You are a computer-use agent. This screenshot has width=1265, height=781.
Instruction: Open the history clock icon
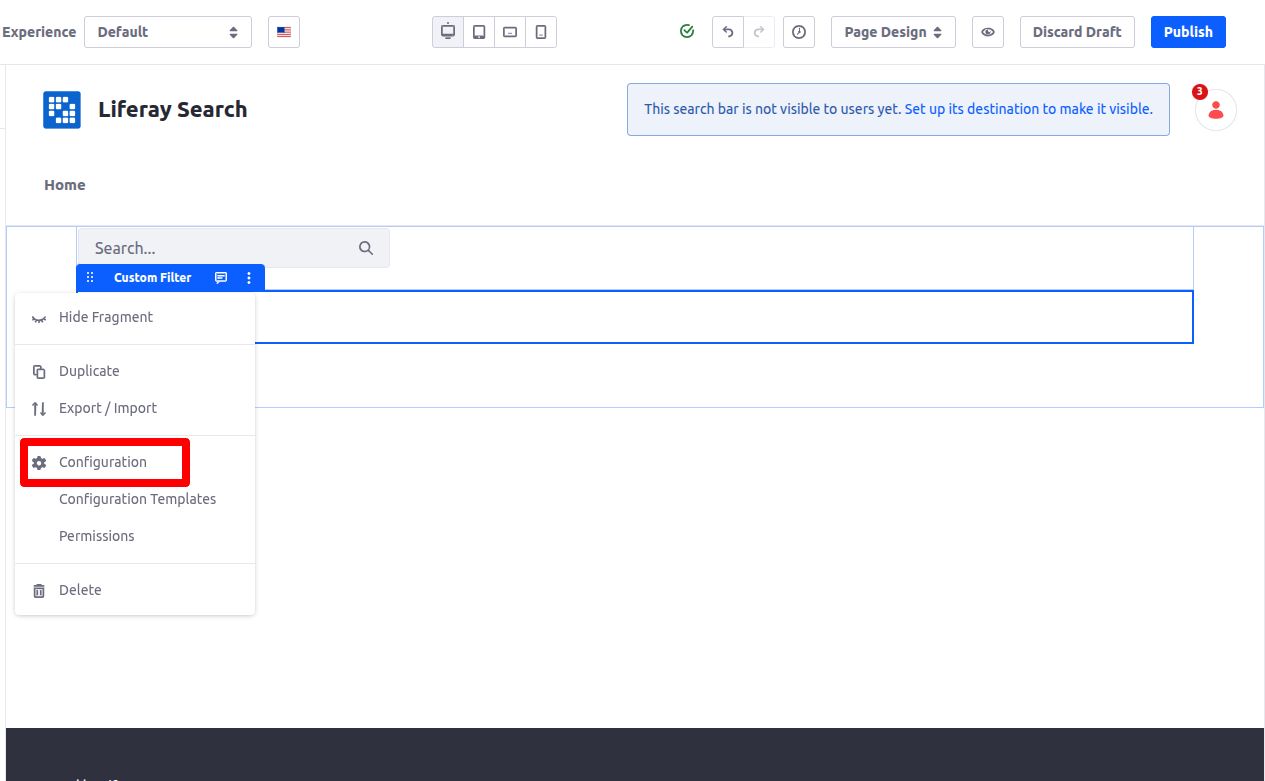click(x=799, y=32)
